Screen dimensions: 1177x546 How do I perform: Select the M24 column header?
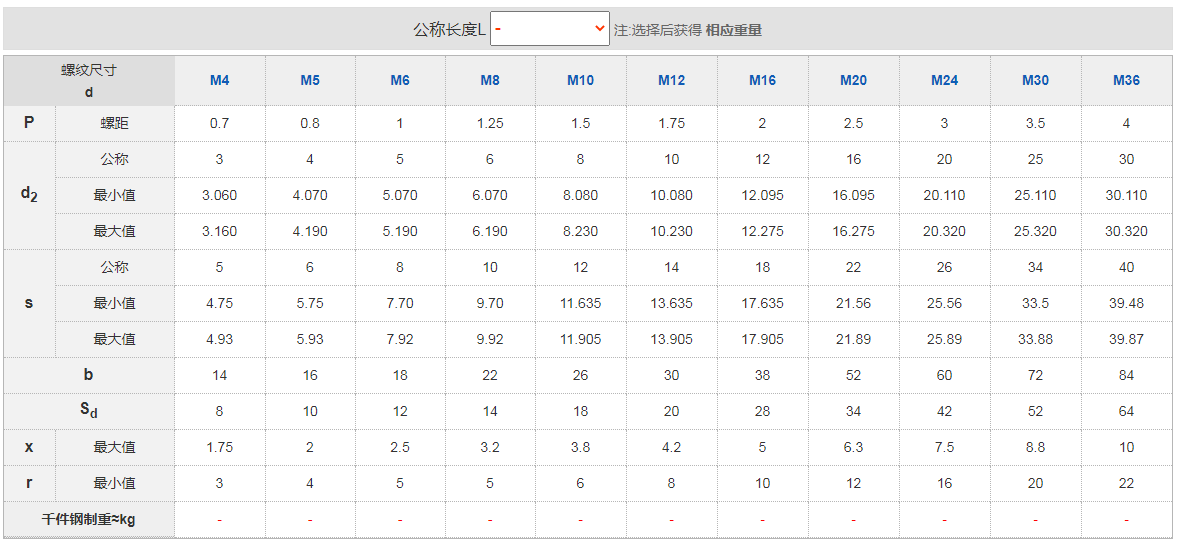(944, 80)
